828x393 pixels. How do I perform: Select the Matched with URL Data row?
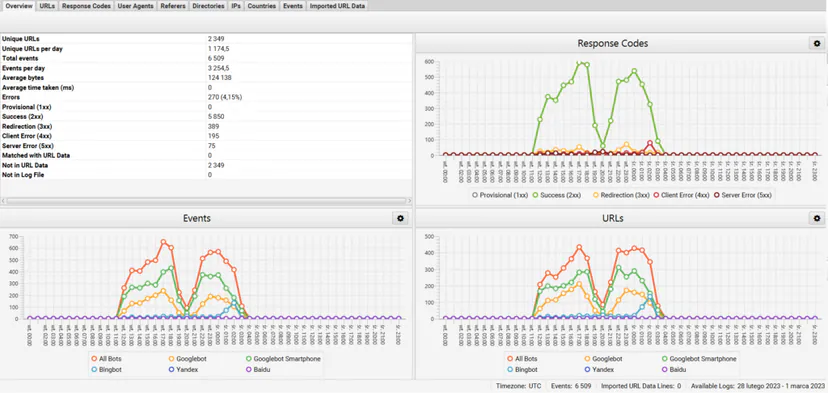click(x=206, y=155)
